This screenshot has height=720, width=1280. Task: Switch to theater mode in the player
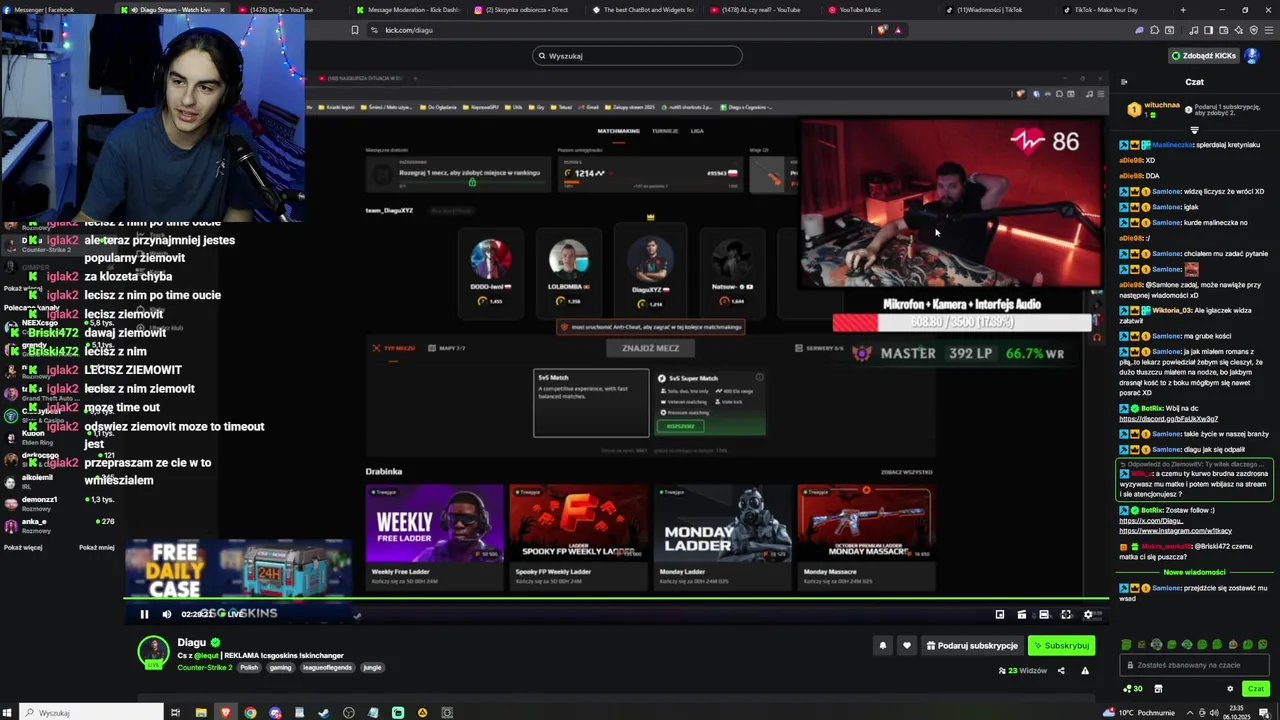(x=1044, y=615)
